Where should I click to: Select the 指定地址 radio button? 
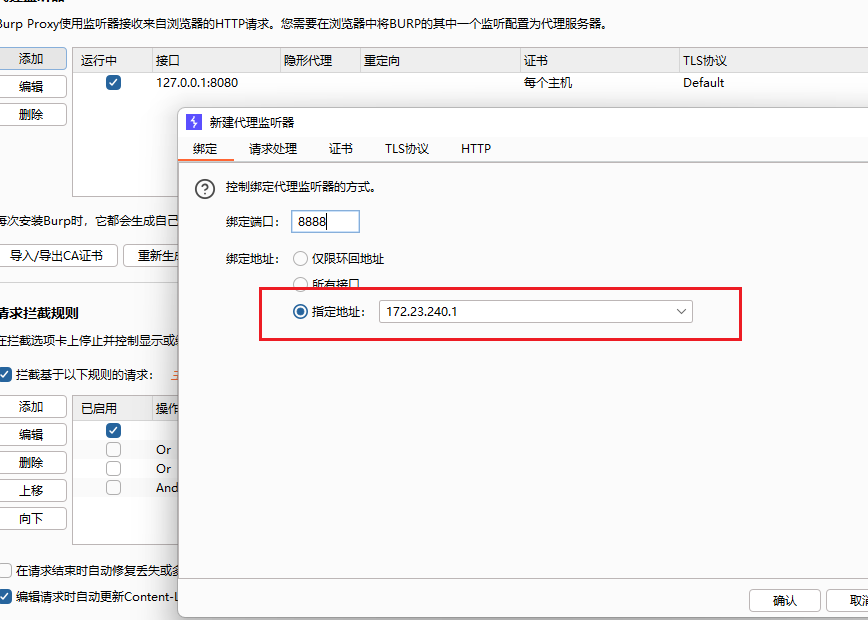coord(300,312)
